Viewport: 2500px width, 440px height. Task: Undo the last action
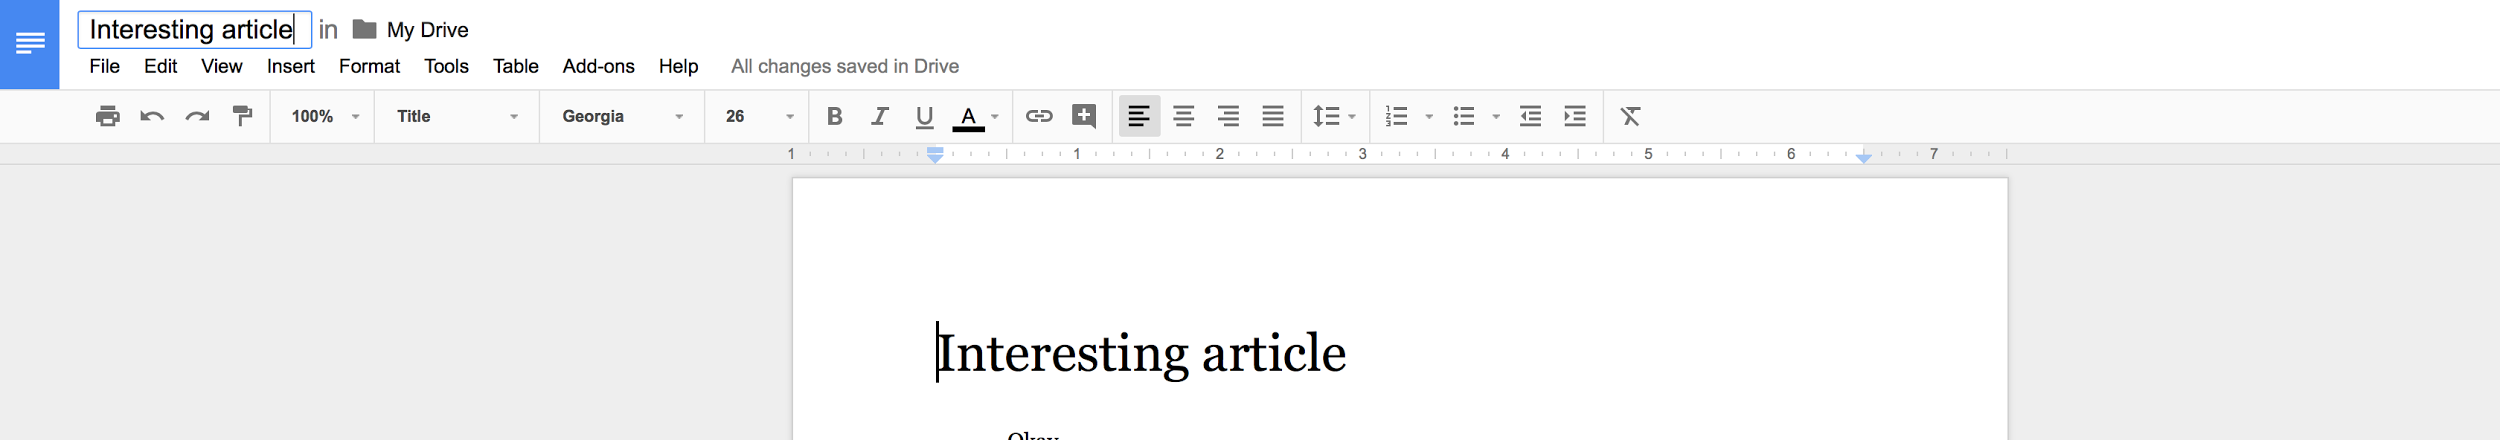(152, 116)
